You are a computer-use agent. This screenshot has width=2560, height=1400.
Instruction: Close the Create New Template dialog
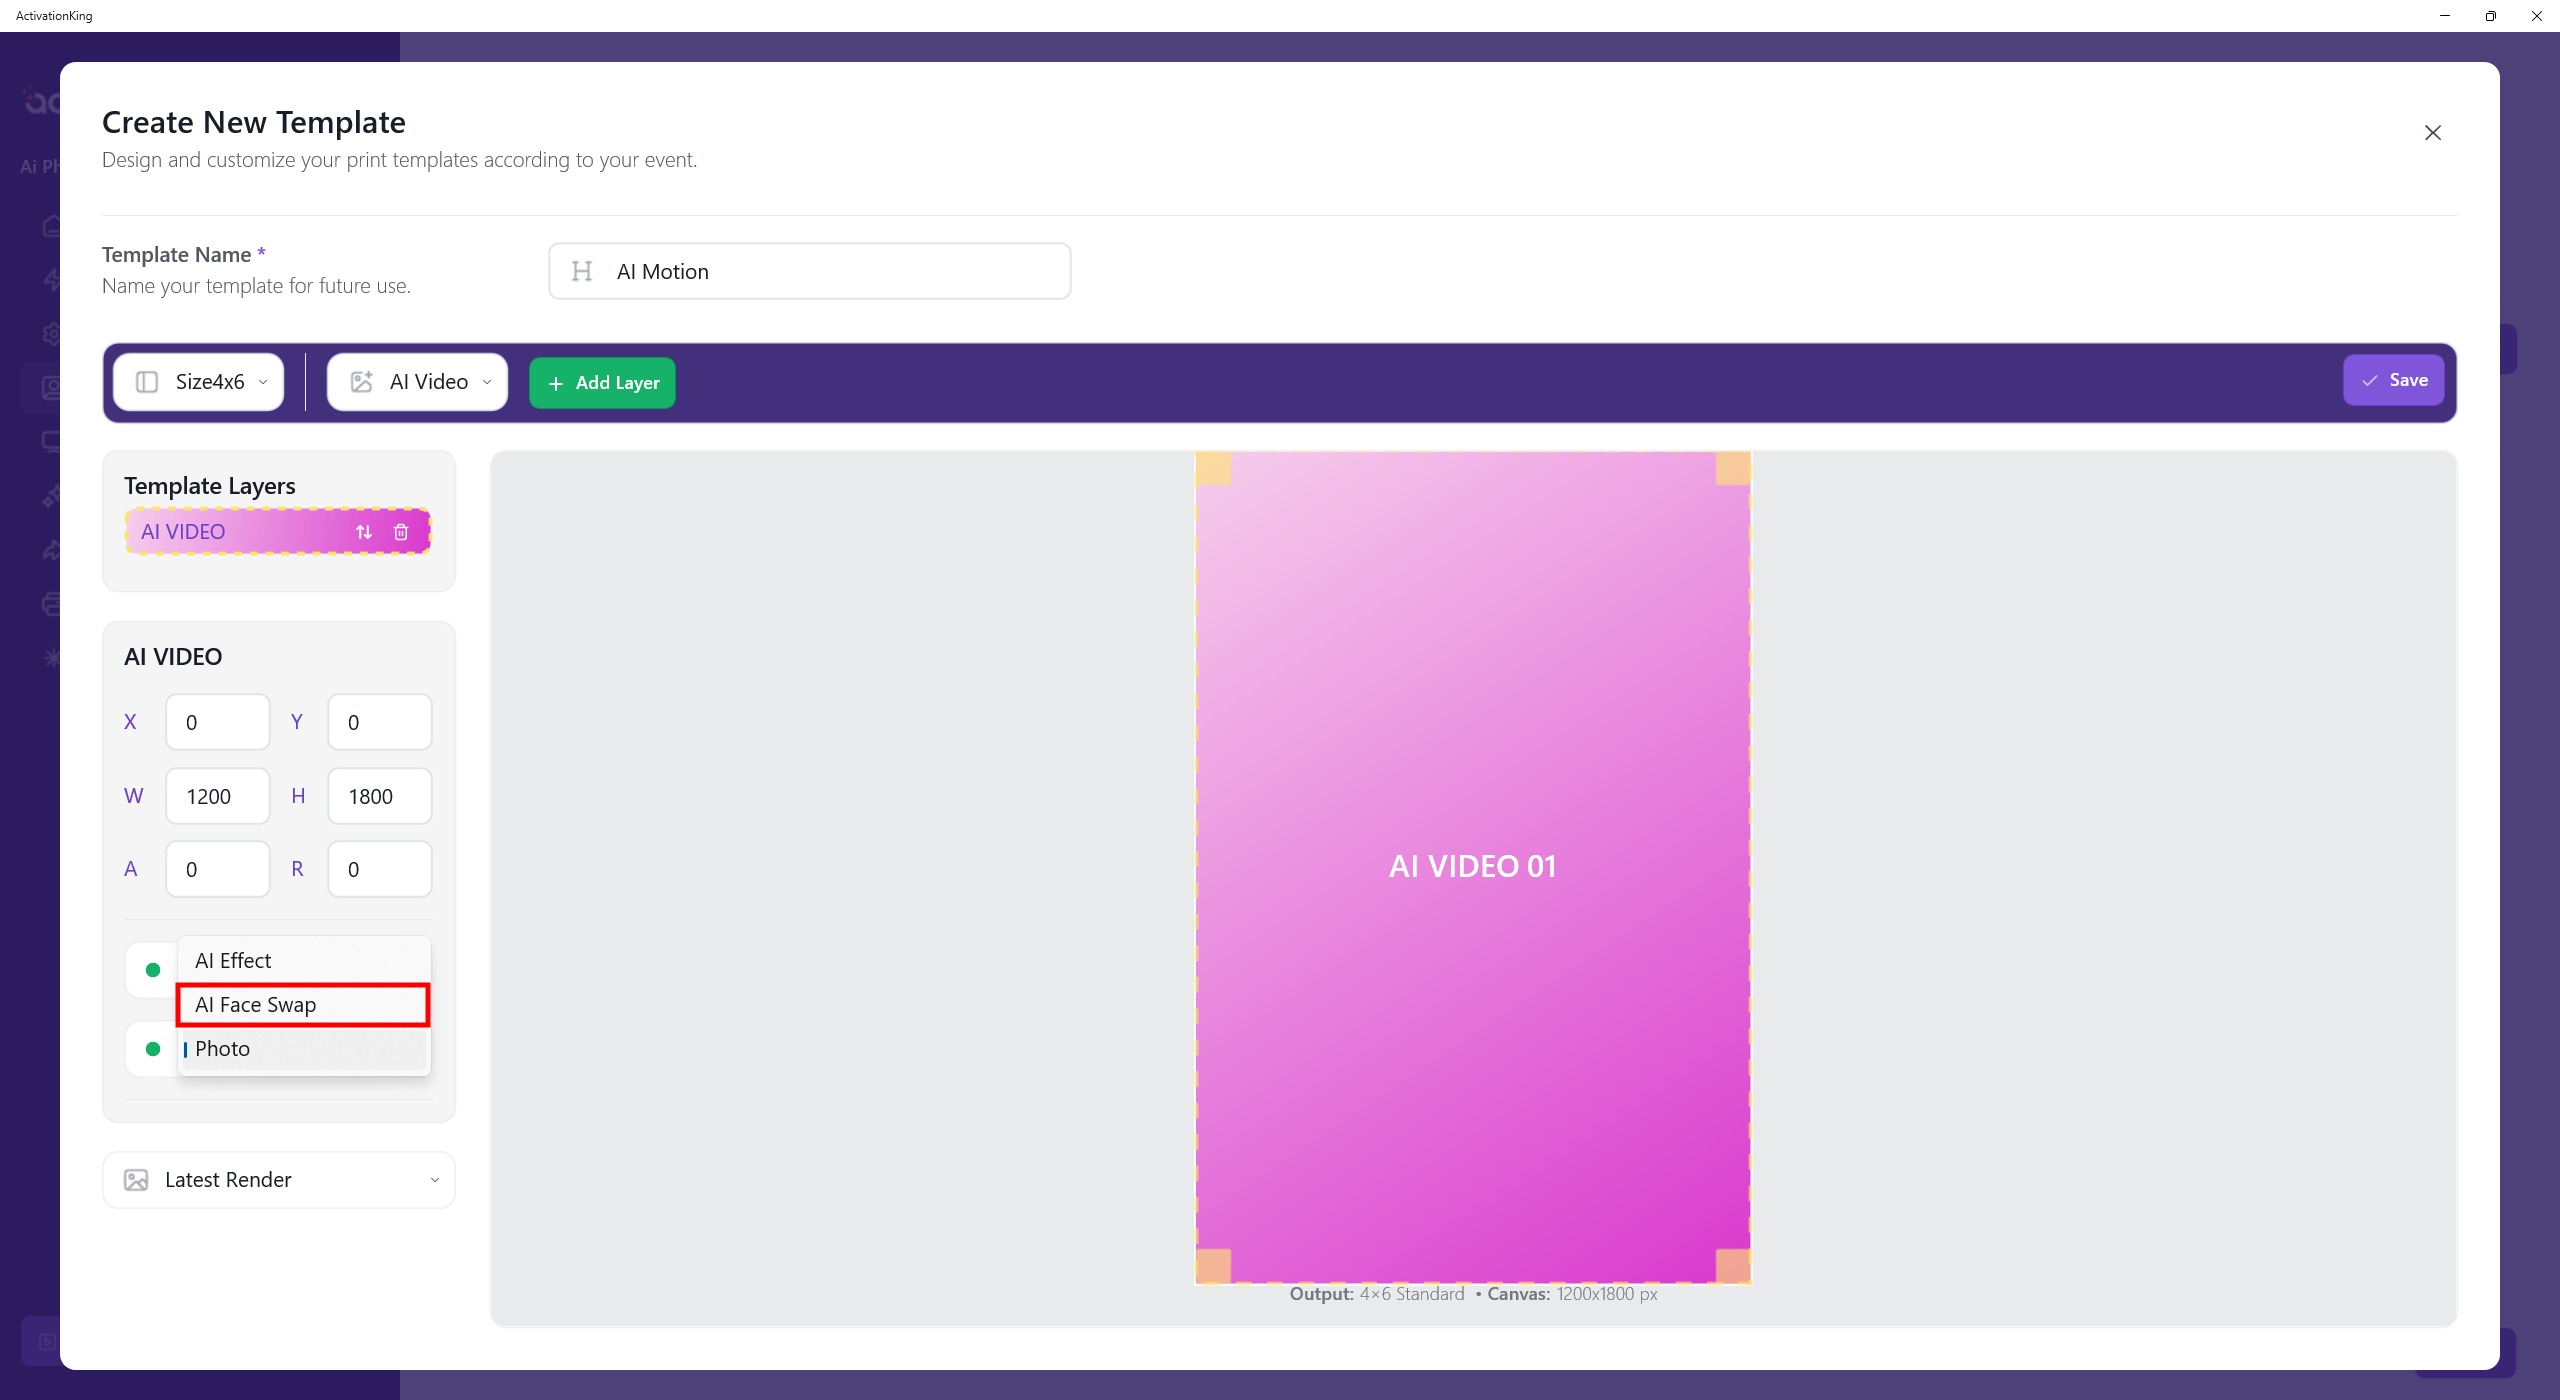point(2432,133)
